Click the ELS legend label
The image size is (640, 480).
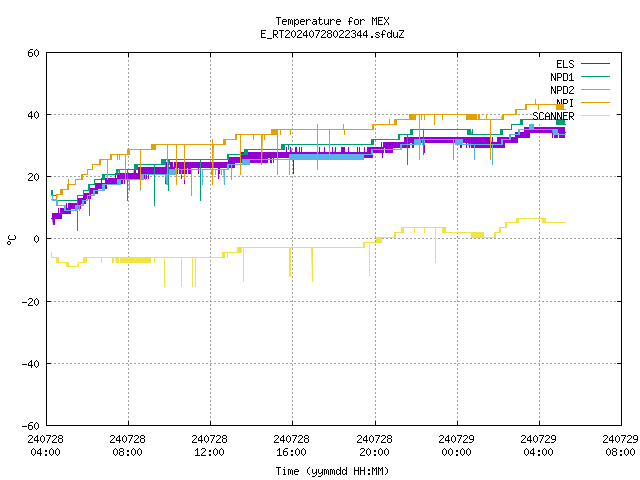(x=565, y=64)
